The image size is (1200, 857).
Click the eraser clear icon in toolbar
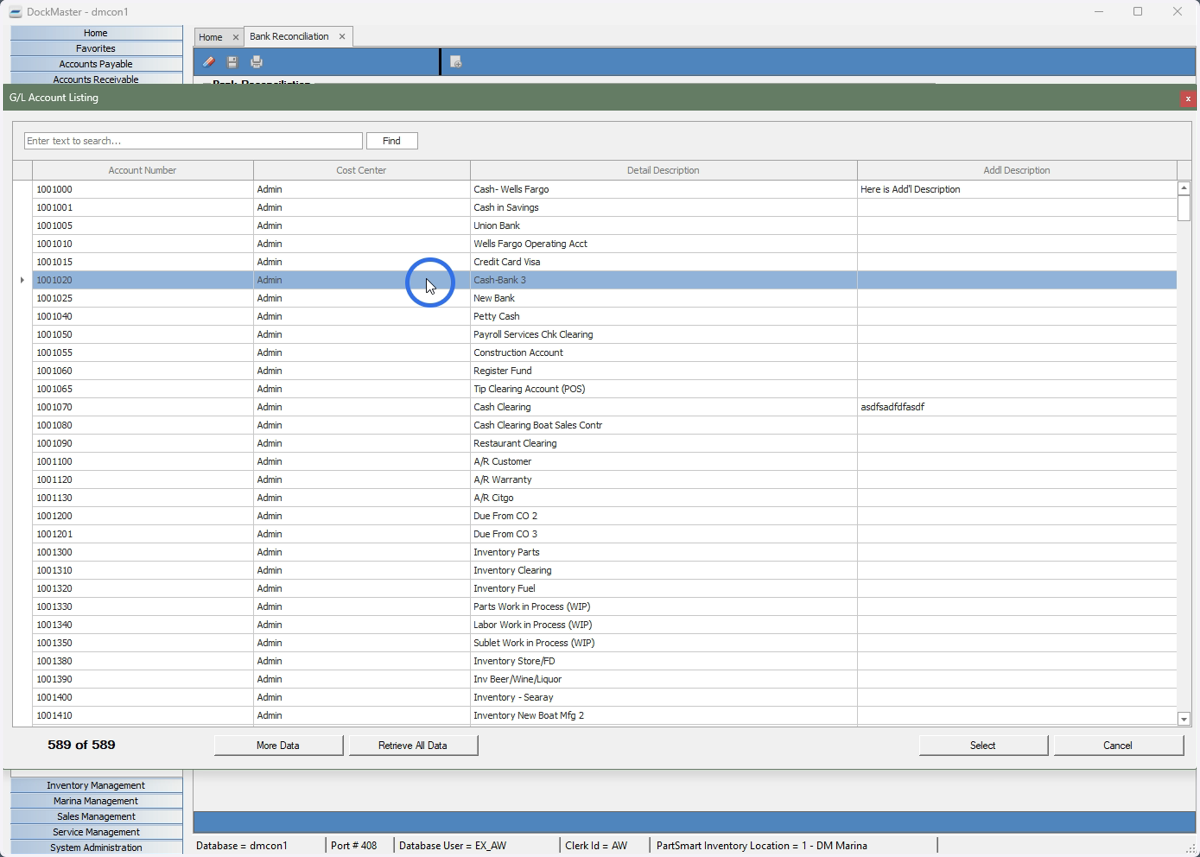(208, 62)
